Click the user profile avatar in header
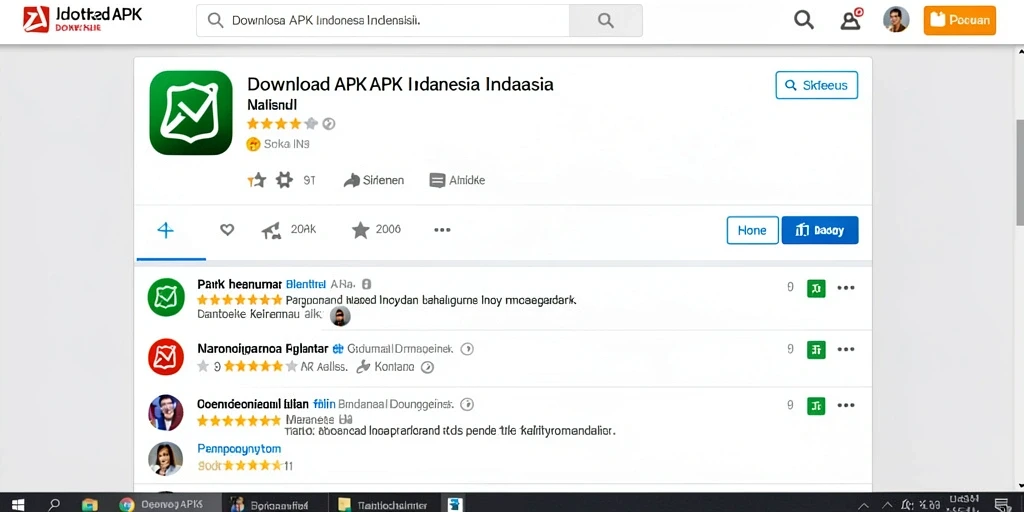The width and height of the screenshot is (1024, 512). tap(896, 20)
